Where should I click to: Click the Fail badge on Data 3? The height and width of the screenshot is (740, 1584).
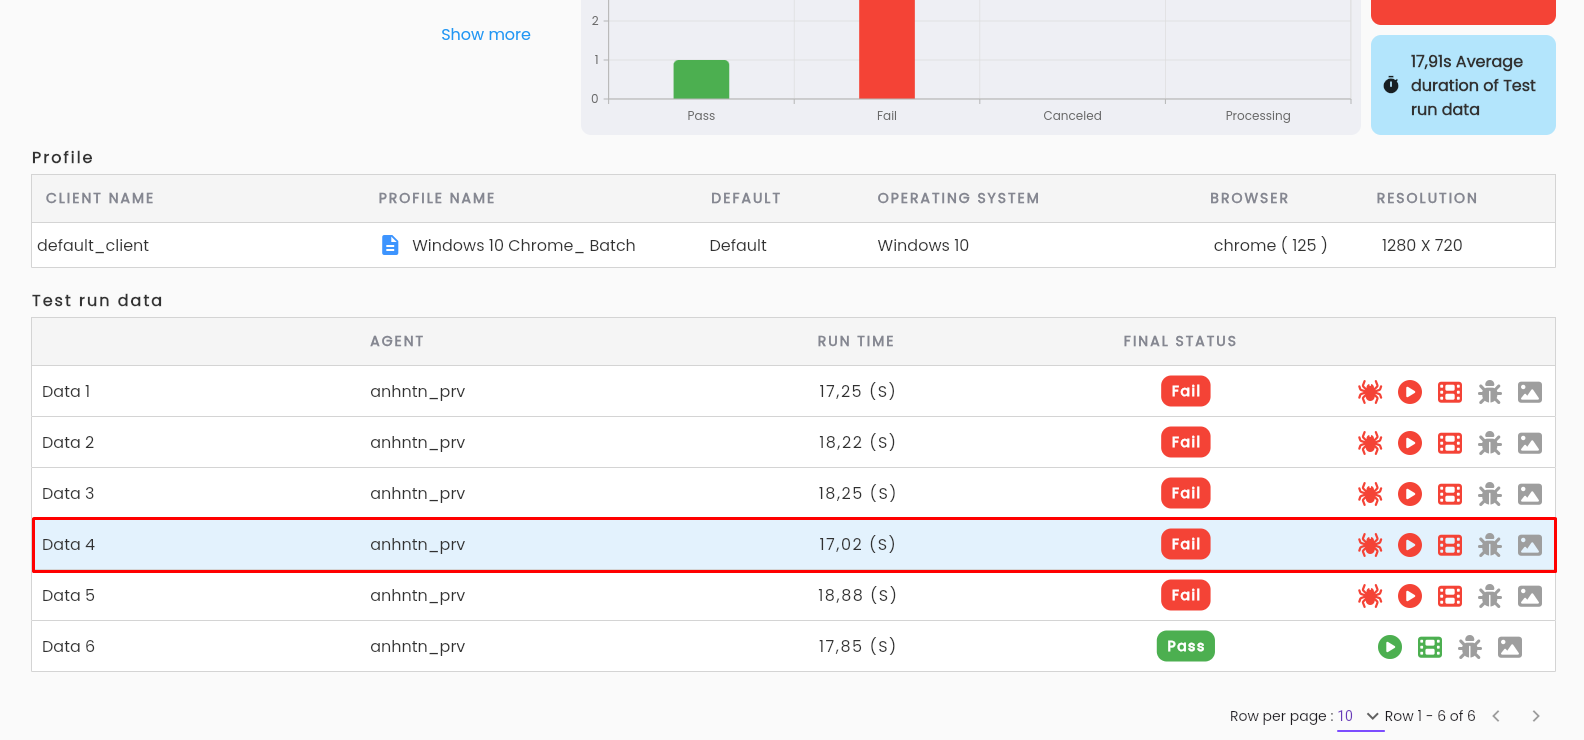[1186, 493]
